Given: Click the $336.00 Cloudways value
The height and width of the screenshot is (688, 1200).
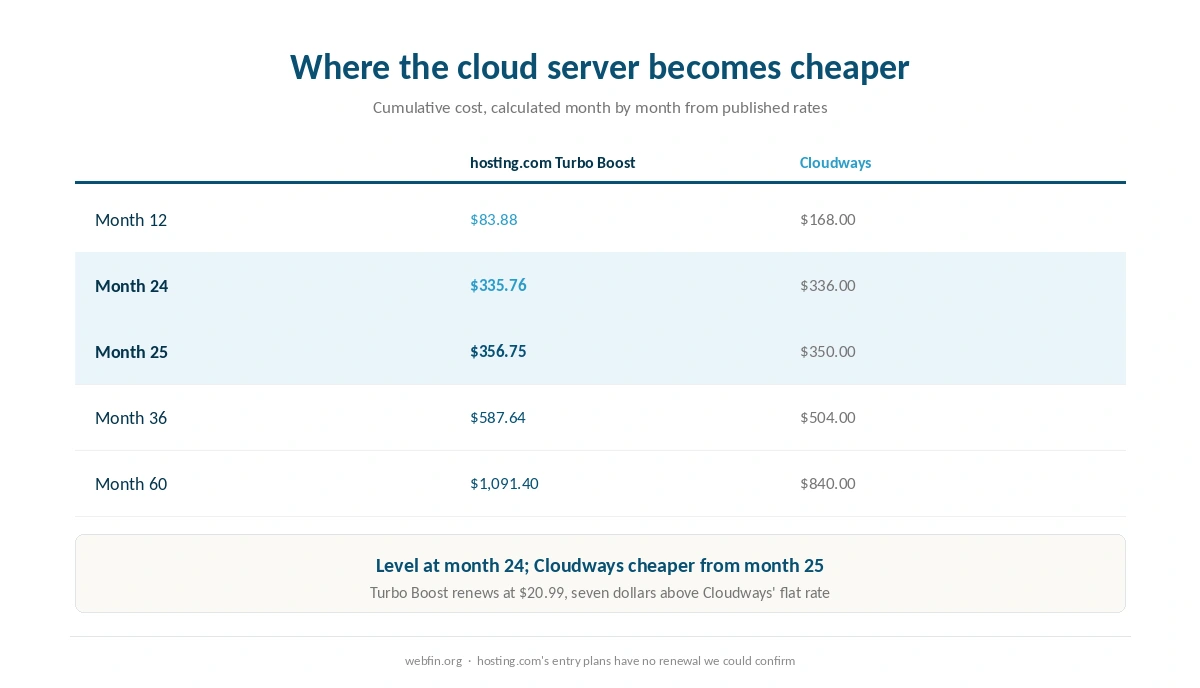Looking at the screenshot, I should (828, 285).
